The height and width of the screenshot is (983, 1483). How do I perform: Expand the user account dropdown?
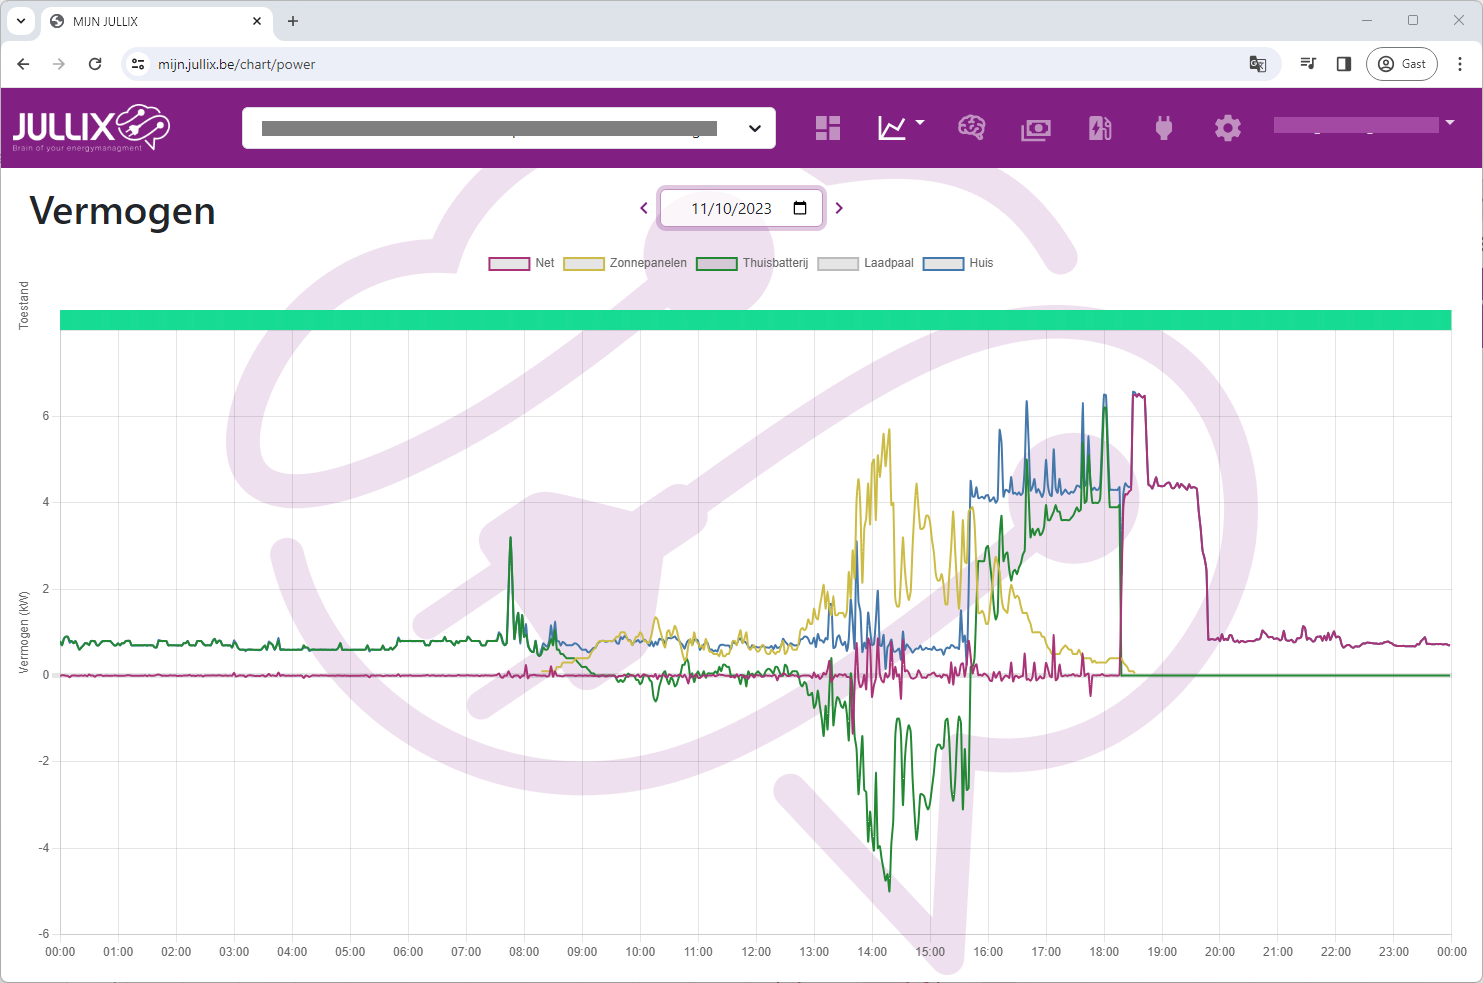(x=1364, y=124)
